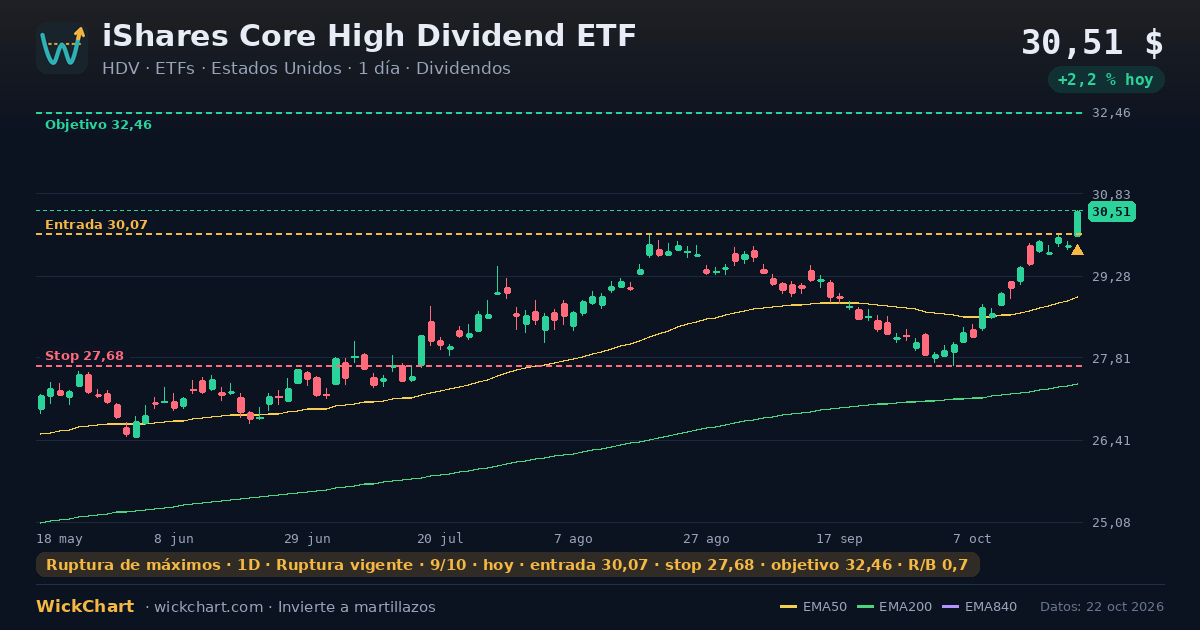The height and width of the screenshot is (630, 1200).
Task: Click the 20 jul date label
Action: coord(440,539)
